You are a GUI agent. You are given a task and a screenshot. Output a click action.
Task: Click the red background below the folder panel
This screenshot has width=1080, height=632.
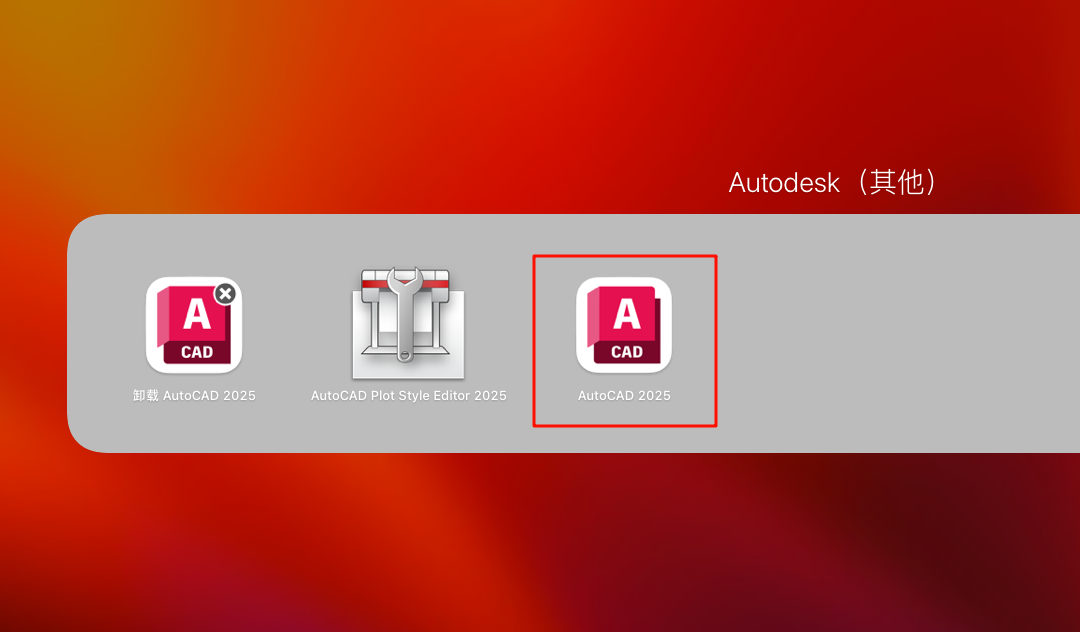pos(540,540)
